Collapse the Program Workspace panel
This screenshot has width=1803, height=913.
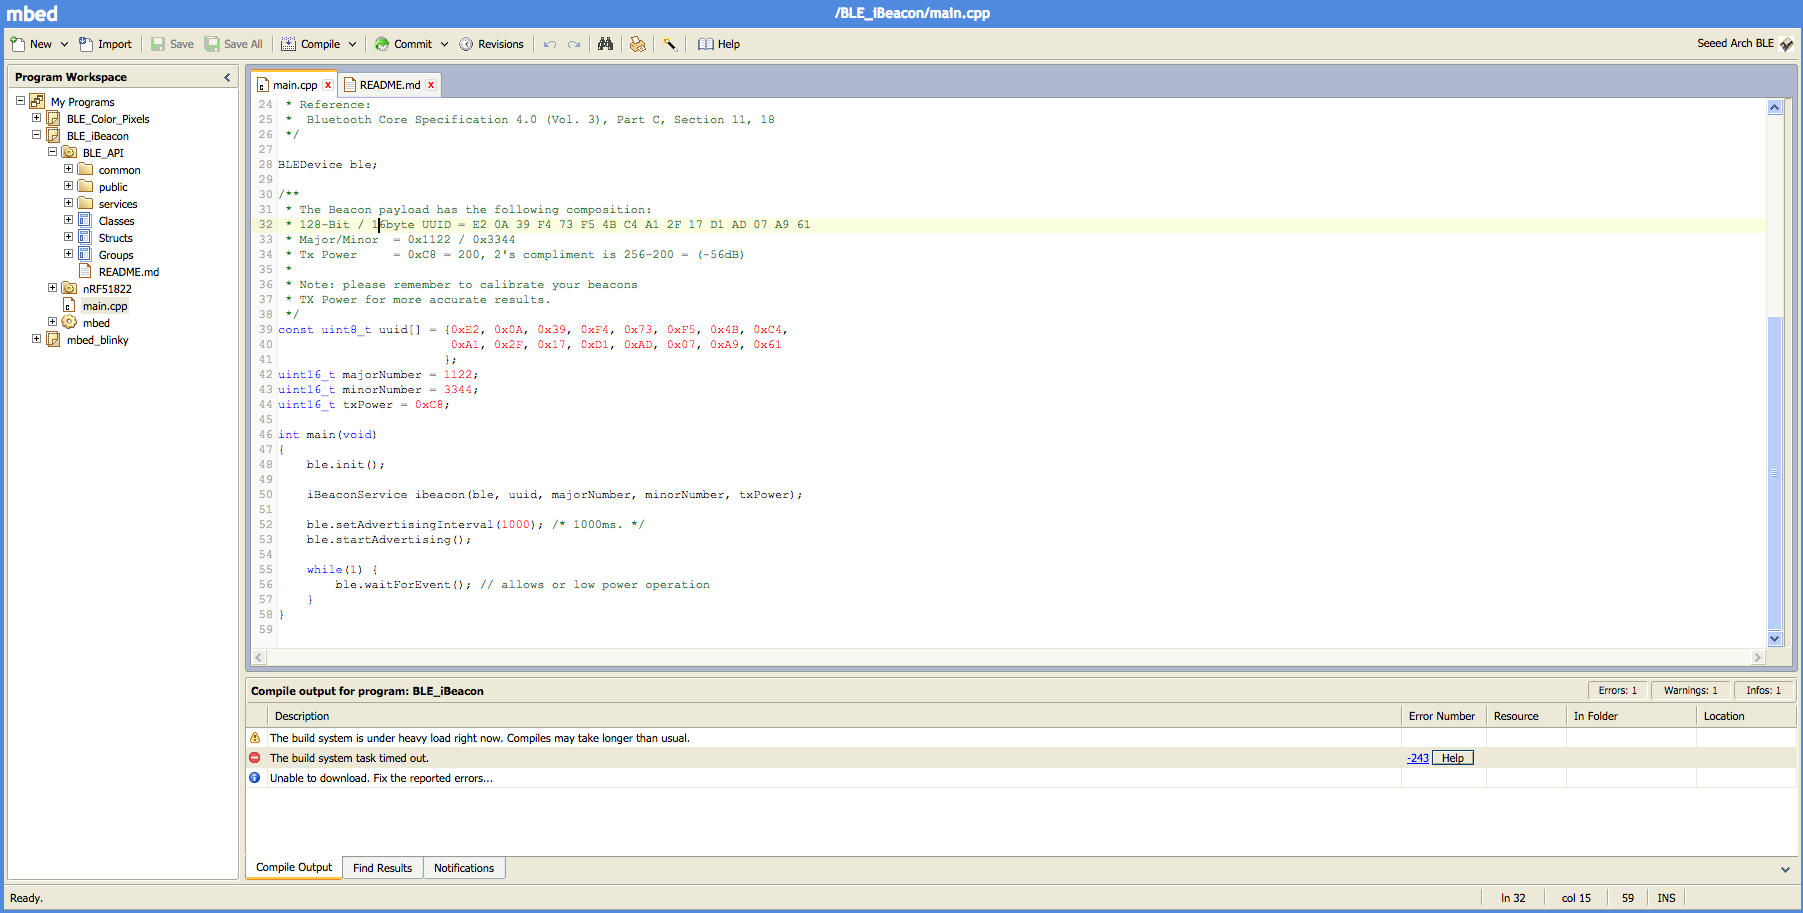coord(227,77)
